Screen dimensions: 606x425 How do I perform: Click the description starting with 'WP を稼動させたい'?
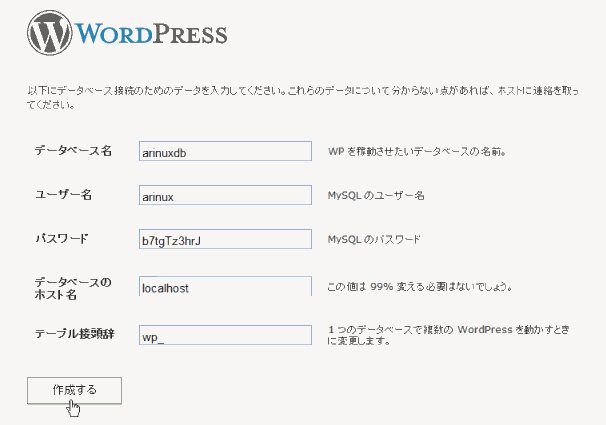pos(417,151)
